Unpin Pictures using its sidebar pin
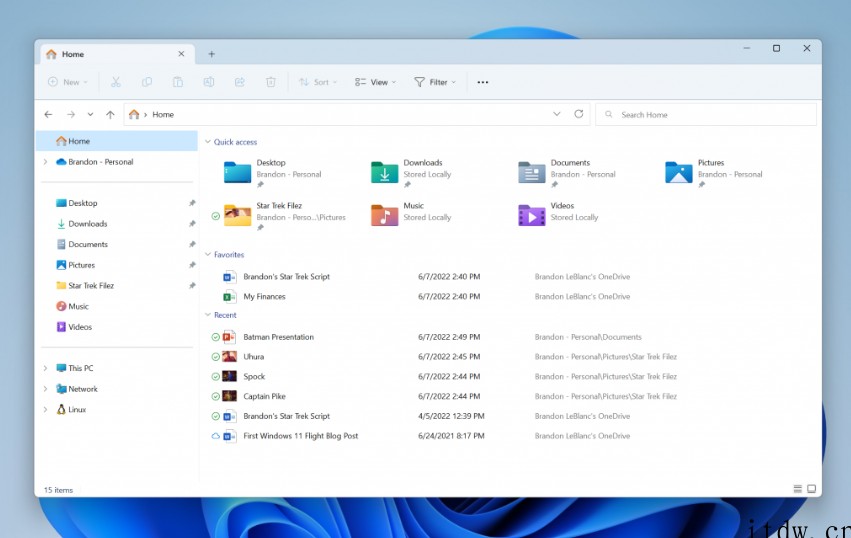Viewport: 851px width, 538px height. pos(192,265)
